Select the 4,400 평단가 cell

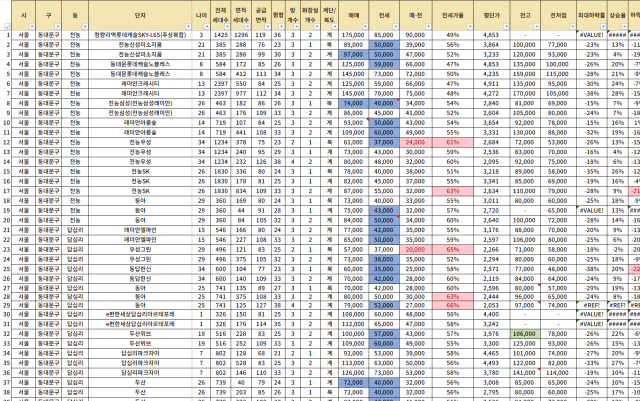tap(491, 314)
